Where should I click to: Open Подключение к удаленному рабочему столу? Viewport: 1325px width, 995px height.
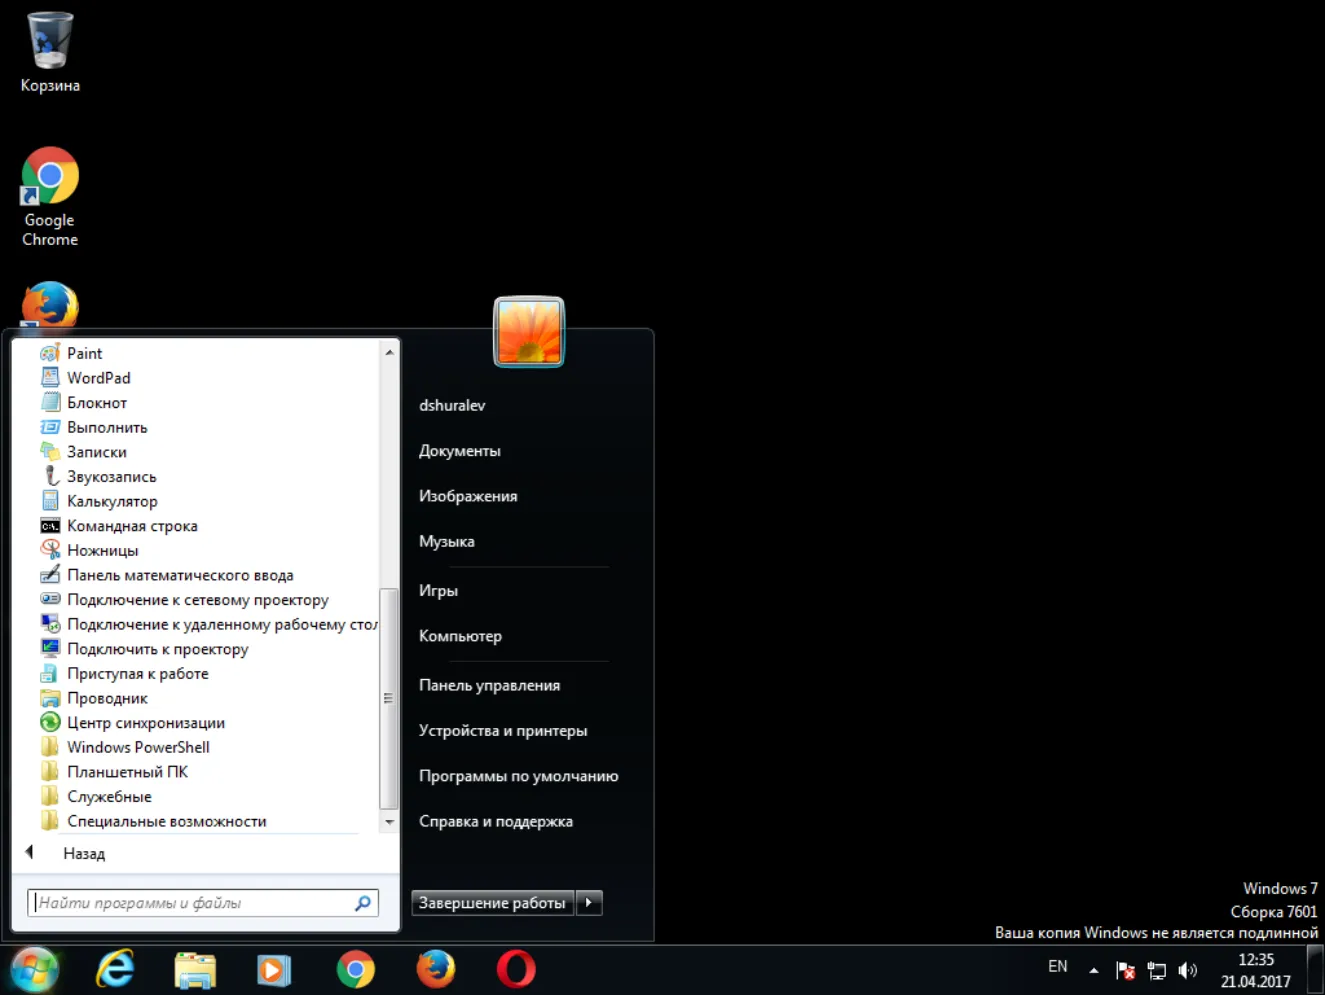click(208, 624)
